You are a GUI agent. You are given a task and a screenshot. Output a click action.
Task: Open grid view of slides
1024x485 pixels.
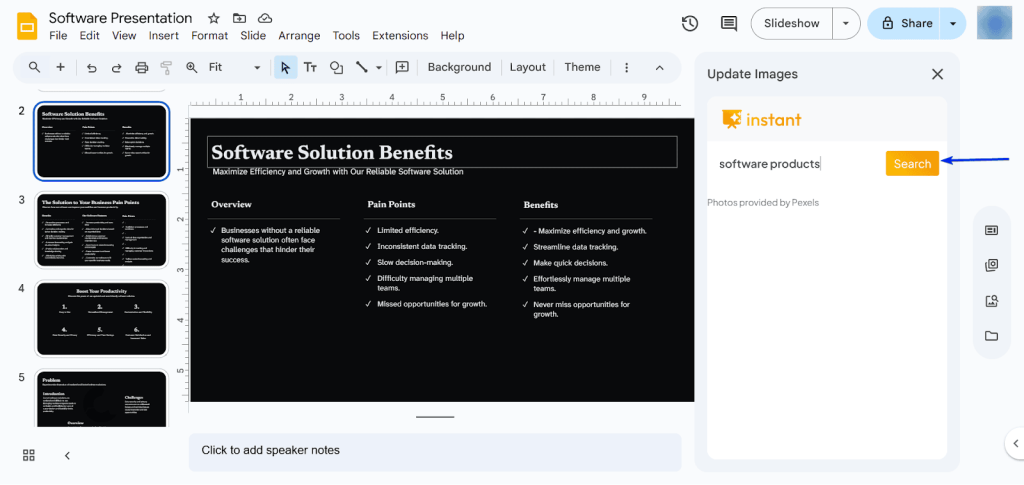point(29,455)
